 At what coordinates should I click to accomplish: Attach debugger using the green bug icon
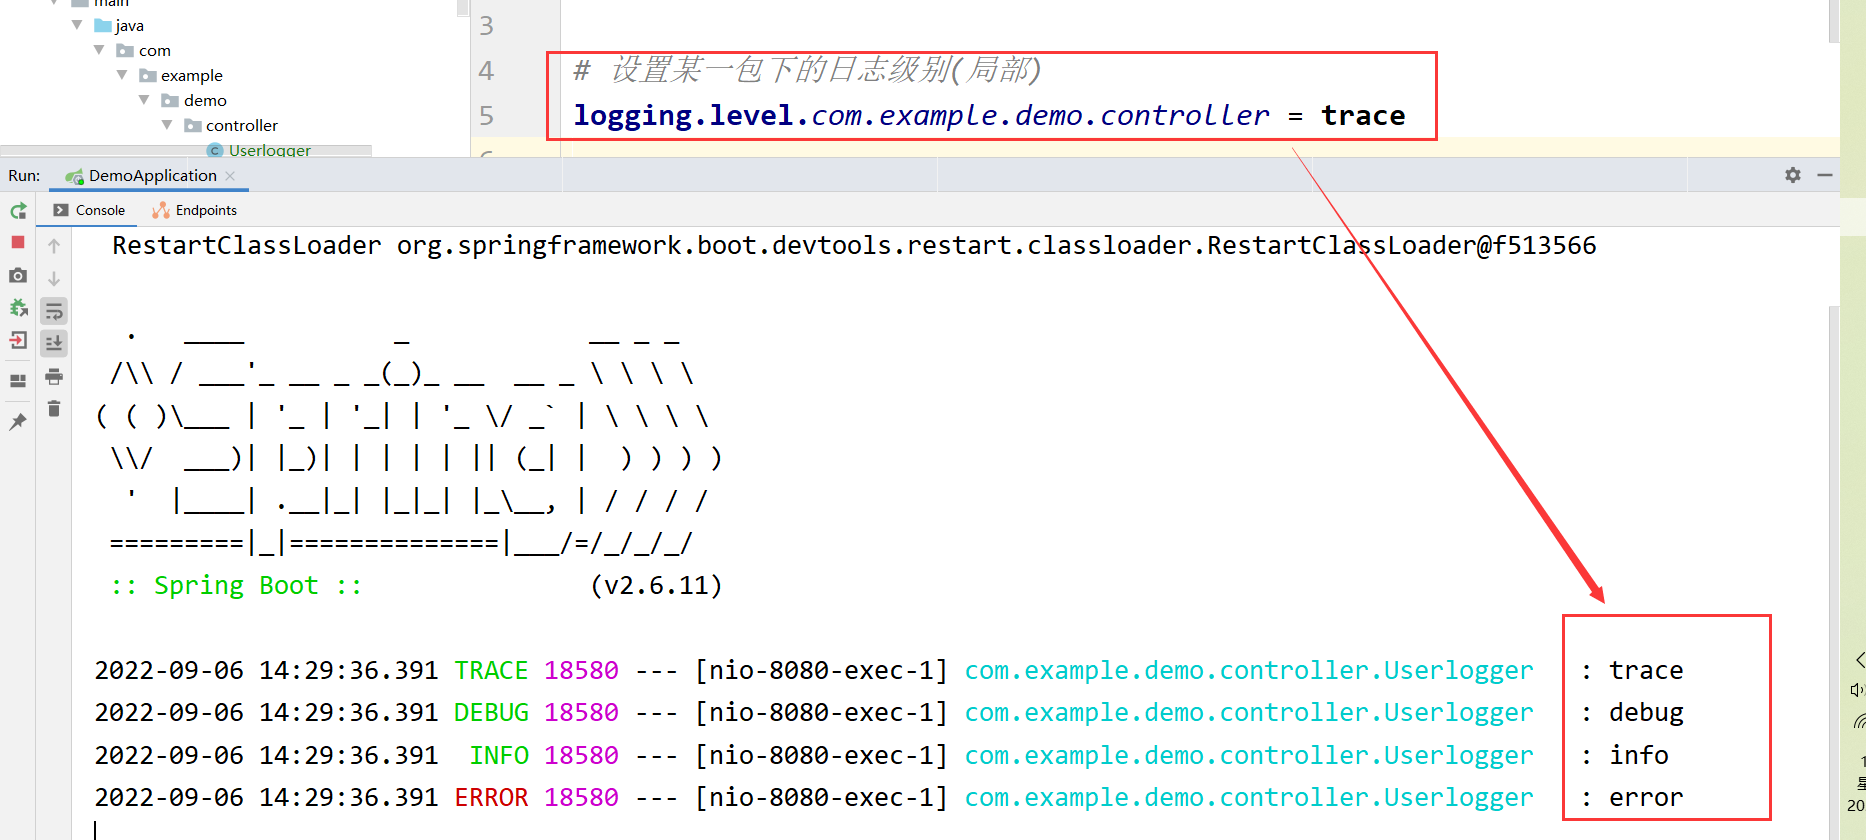pyautogui.click(x=18, y=307)
